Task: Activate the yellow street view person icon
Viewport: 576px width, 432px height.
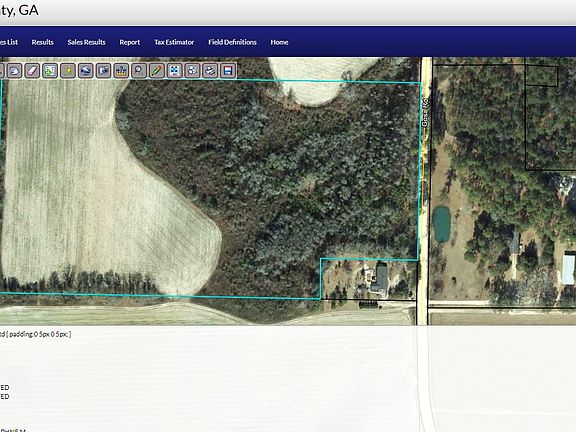Action: [68, 70]
